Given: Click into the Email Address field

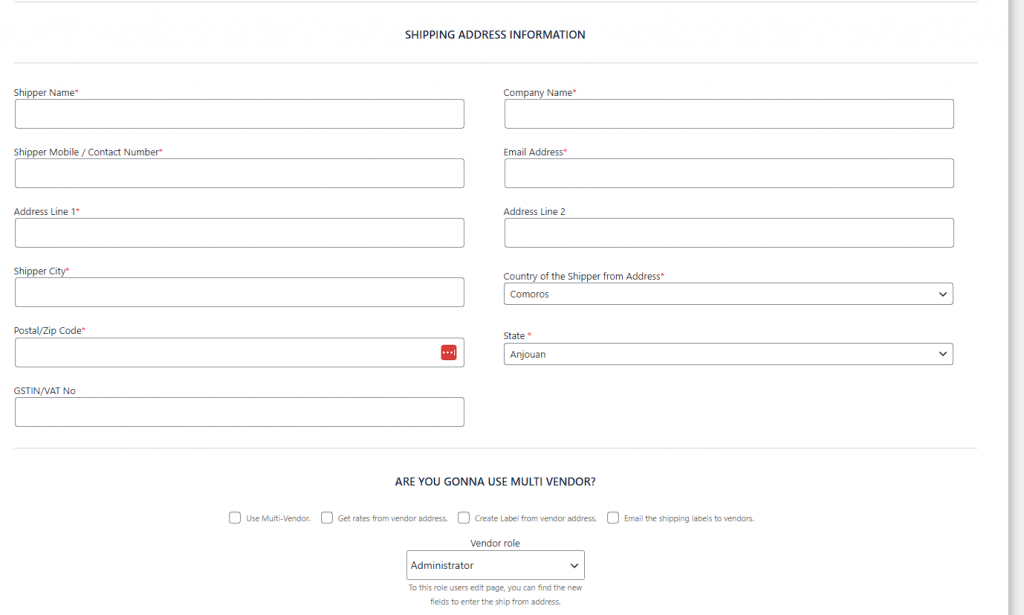Looking at the screenshot, I should tap(728, 173).
